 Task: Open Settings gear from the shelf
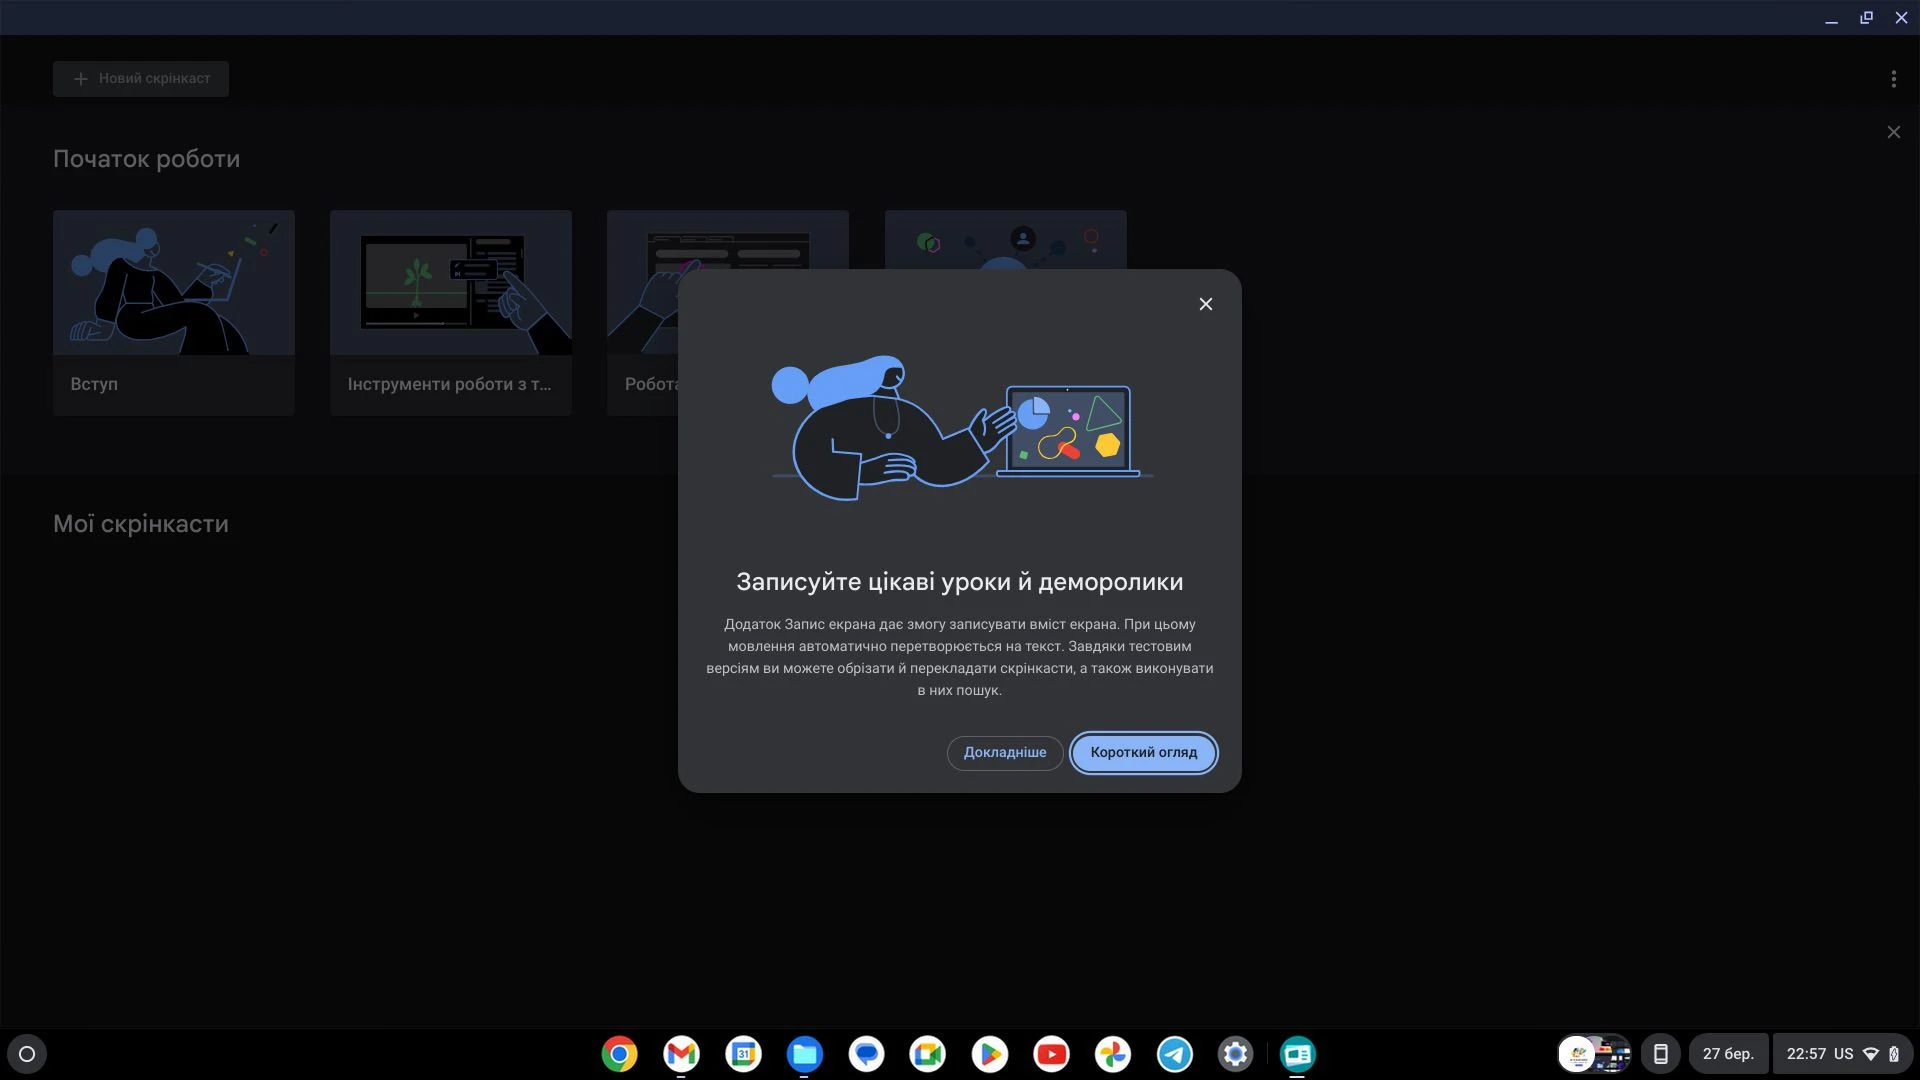coord(1235,1054)
